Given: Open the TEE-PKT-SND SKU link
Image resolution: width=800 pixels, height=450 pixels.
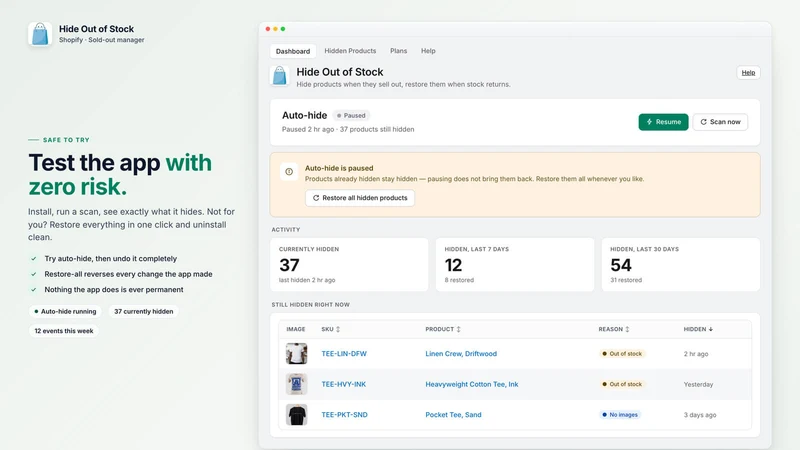Looking at the screenshot, I should 344,415.
